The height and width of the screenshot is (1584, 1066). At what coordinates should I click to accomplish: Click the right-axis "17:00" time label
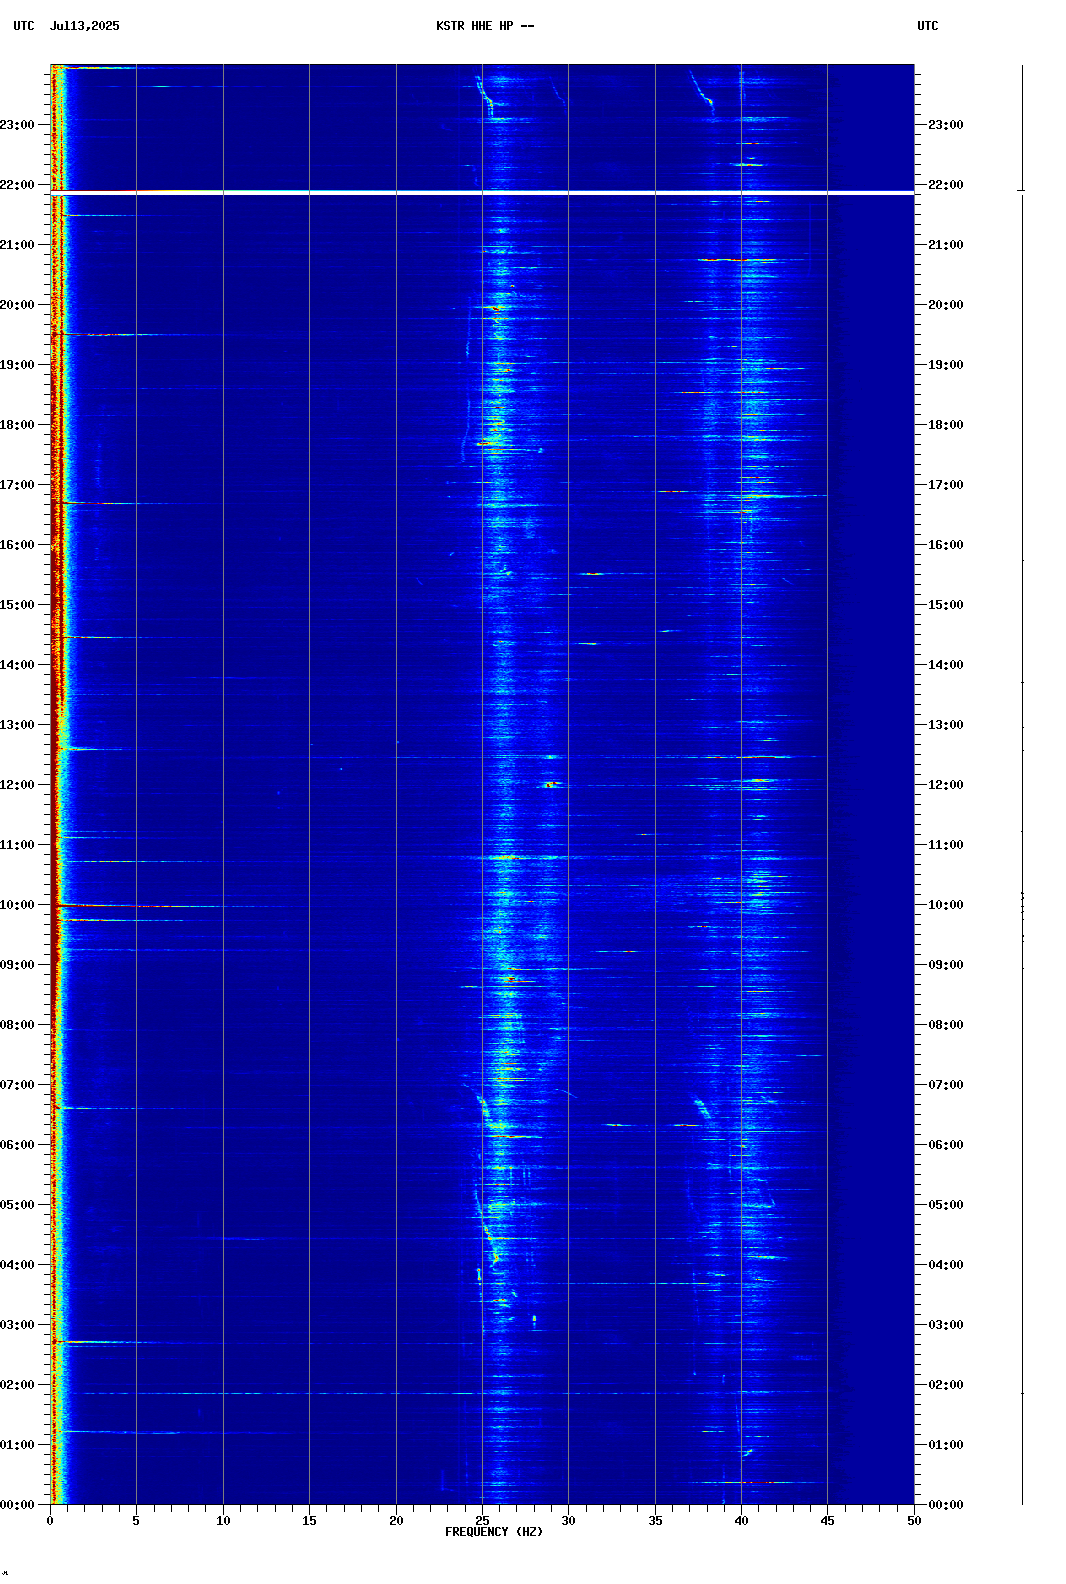click(946, 485)
